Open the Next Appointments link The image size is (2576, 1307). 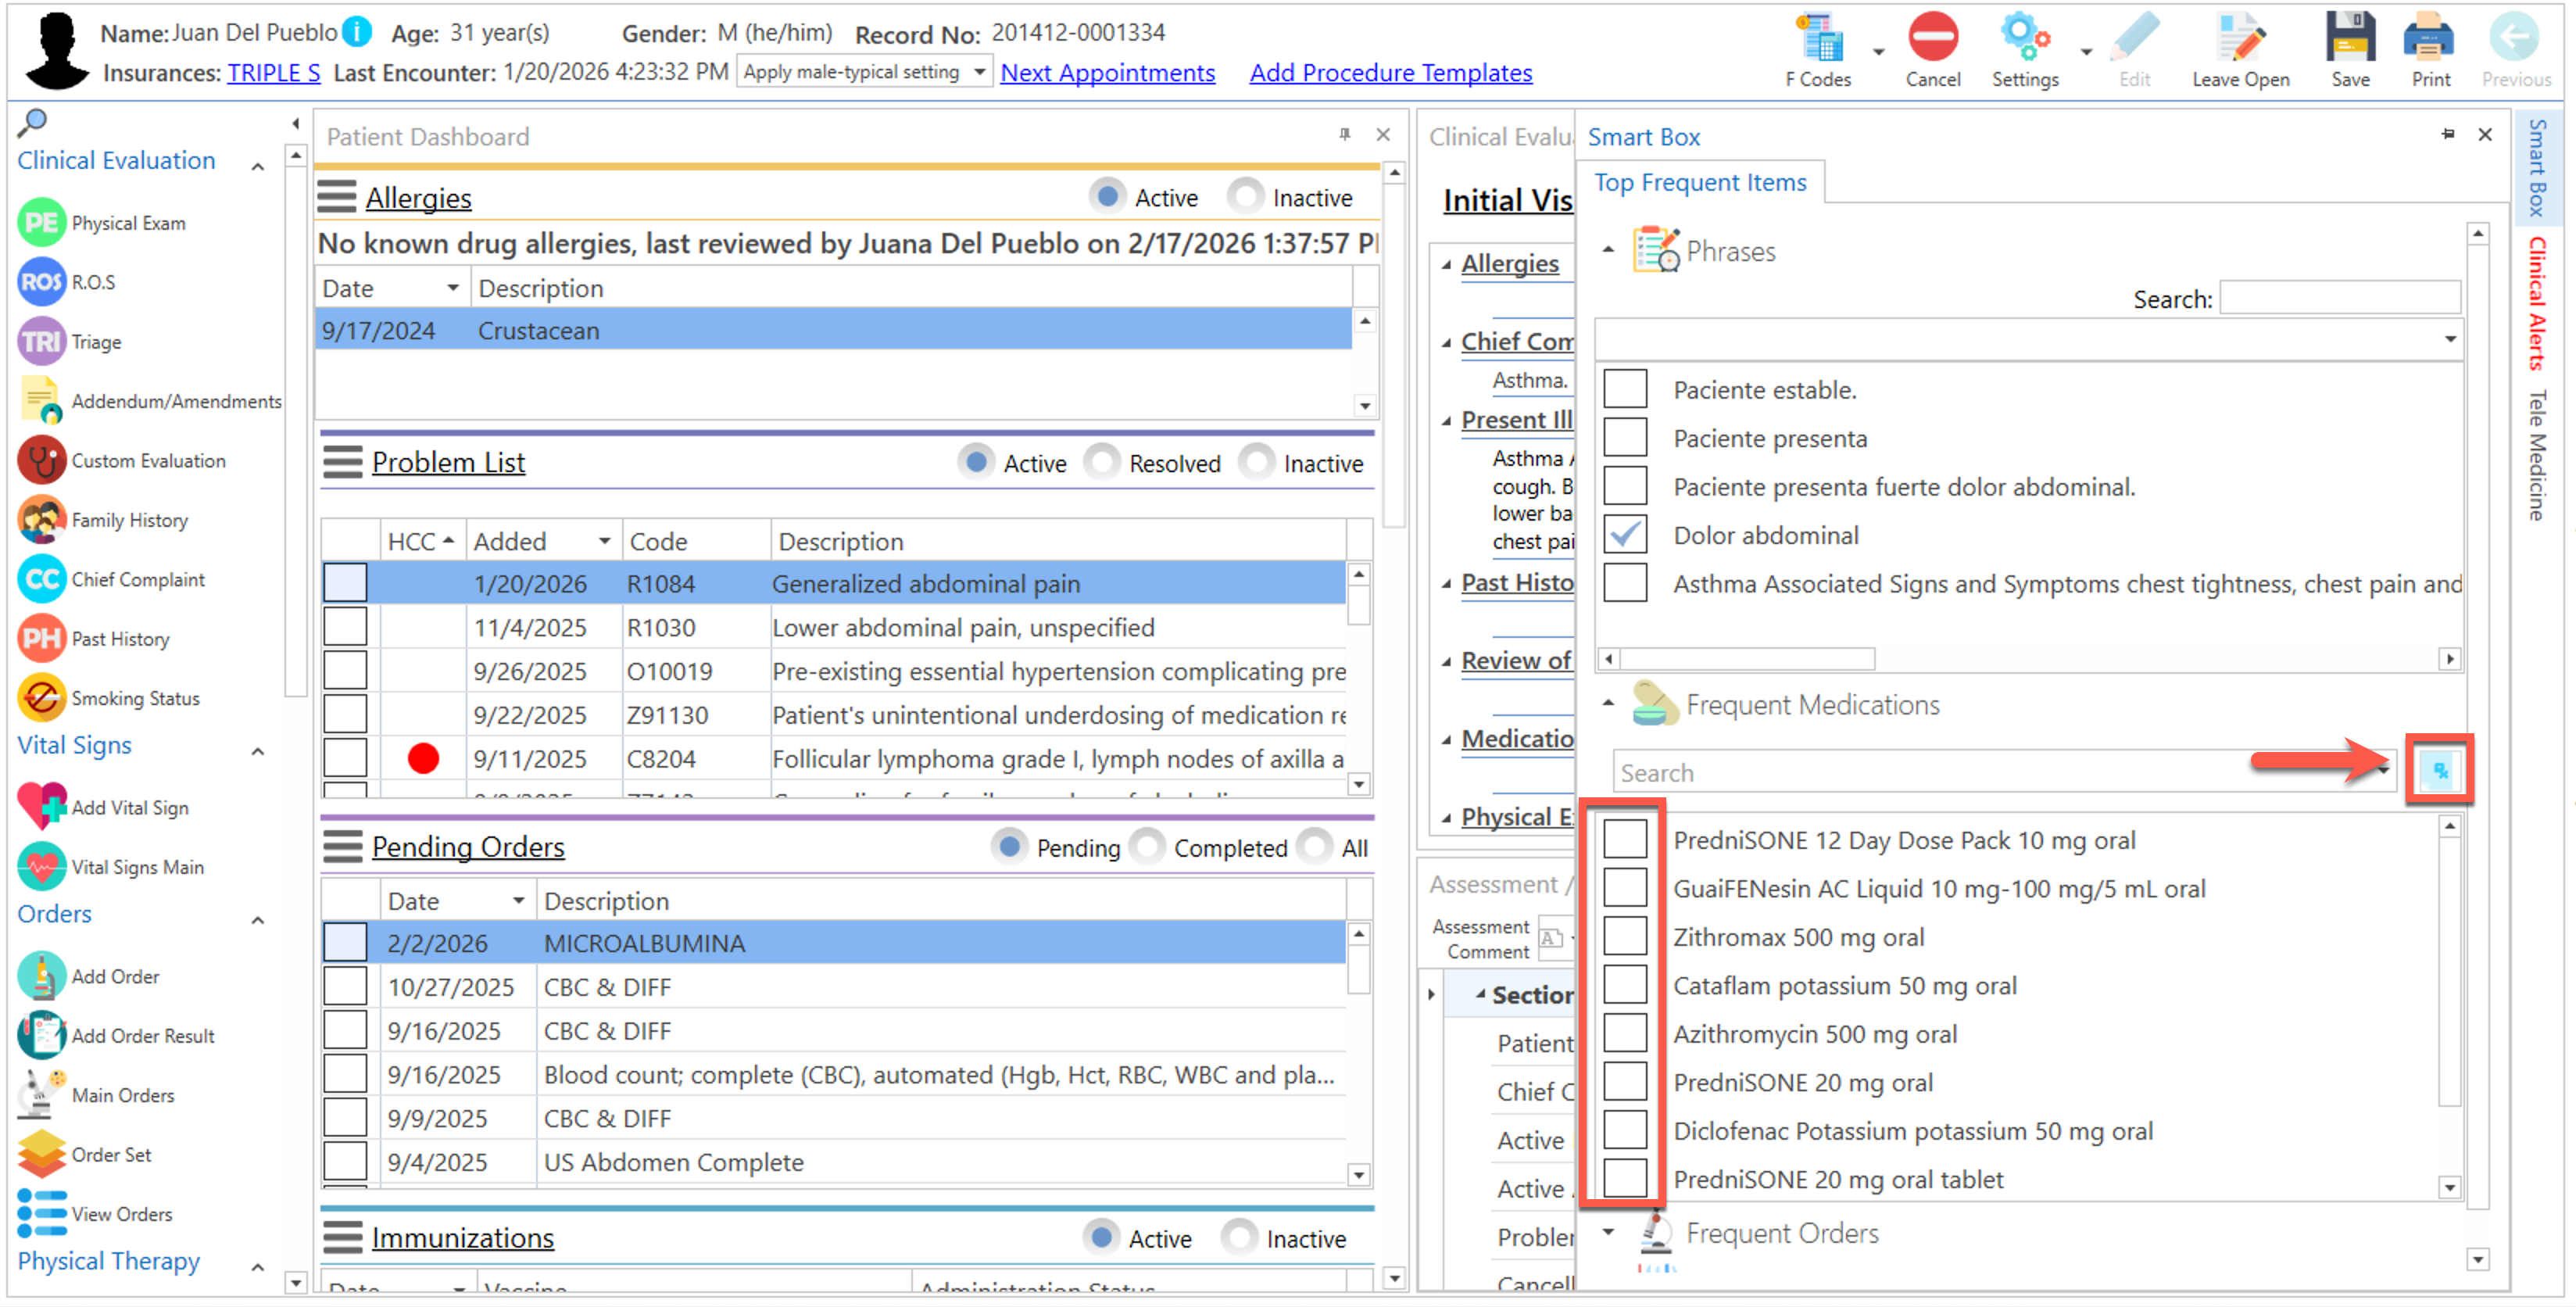point(1107,73)
